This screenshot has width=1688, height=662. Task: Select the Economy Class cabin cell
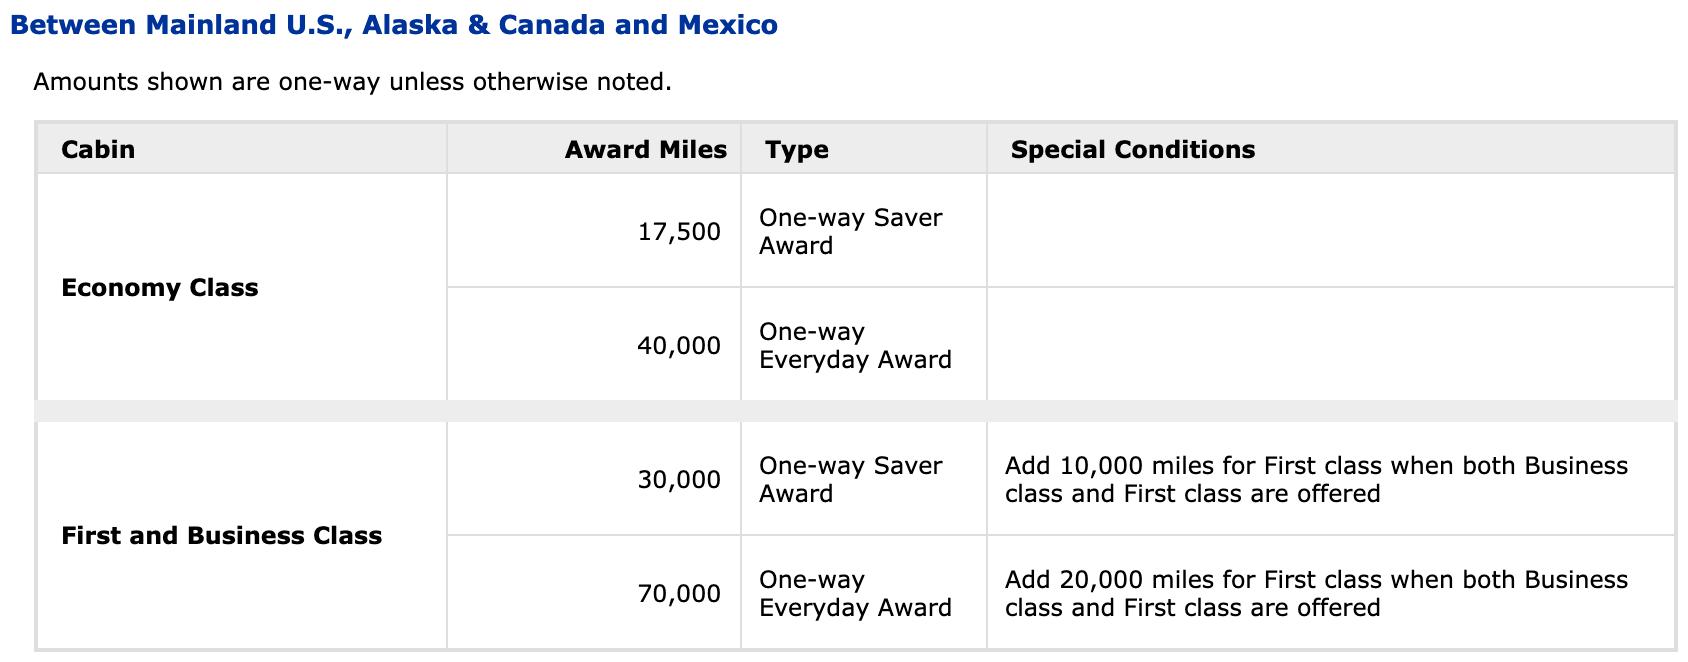[160, 288]
